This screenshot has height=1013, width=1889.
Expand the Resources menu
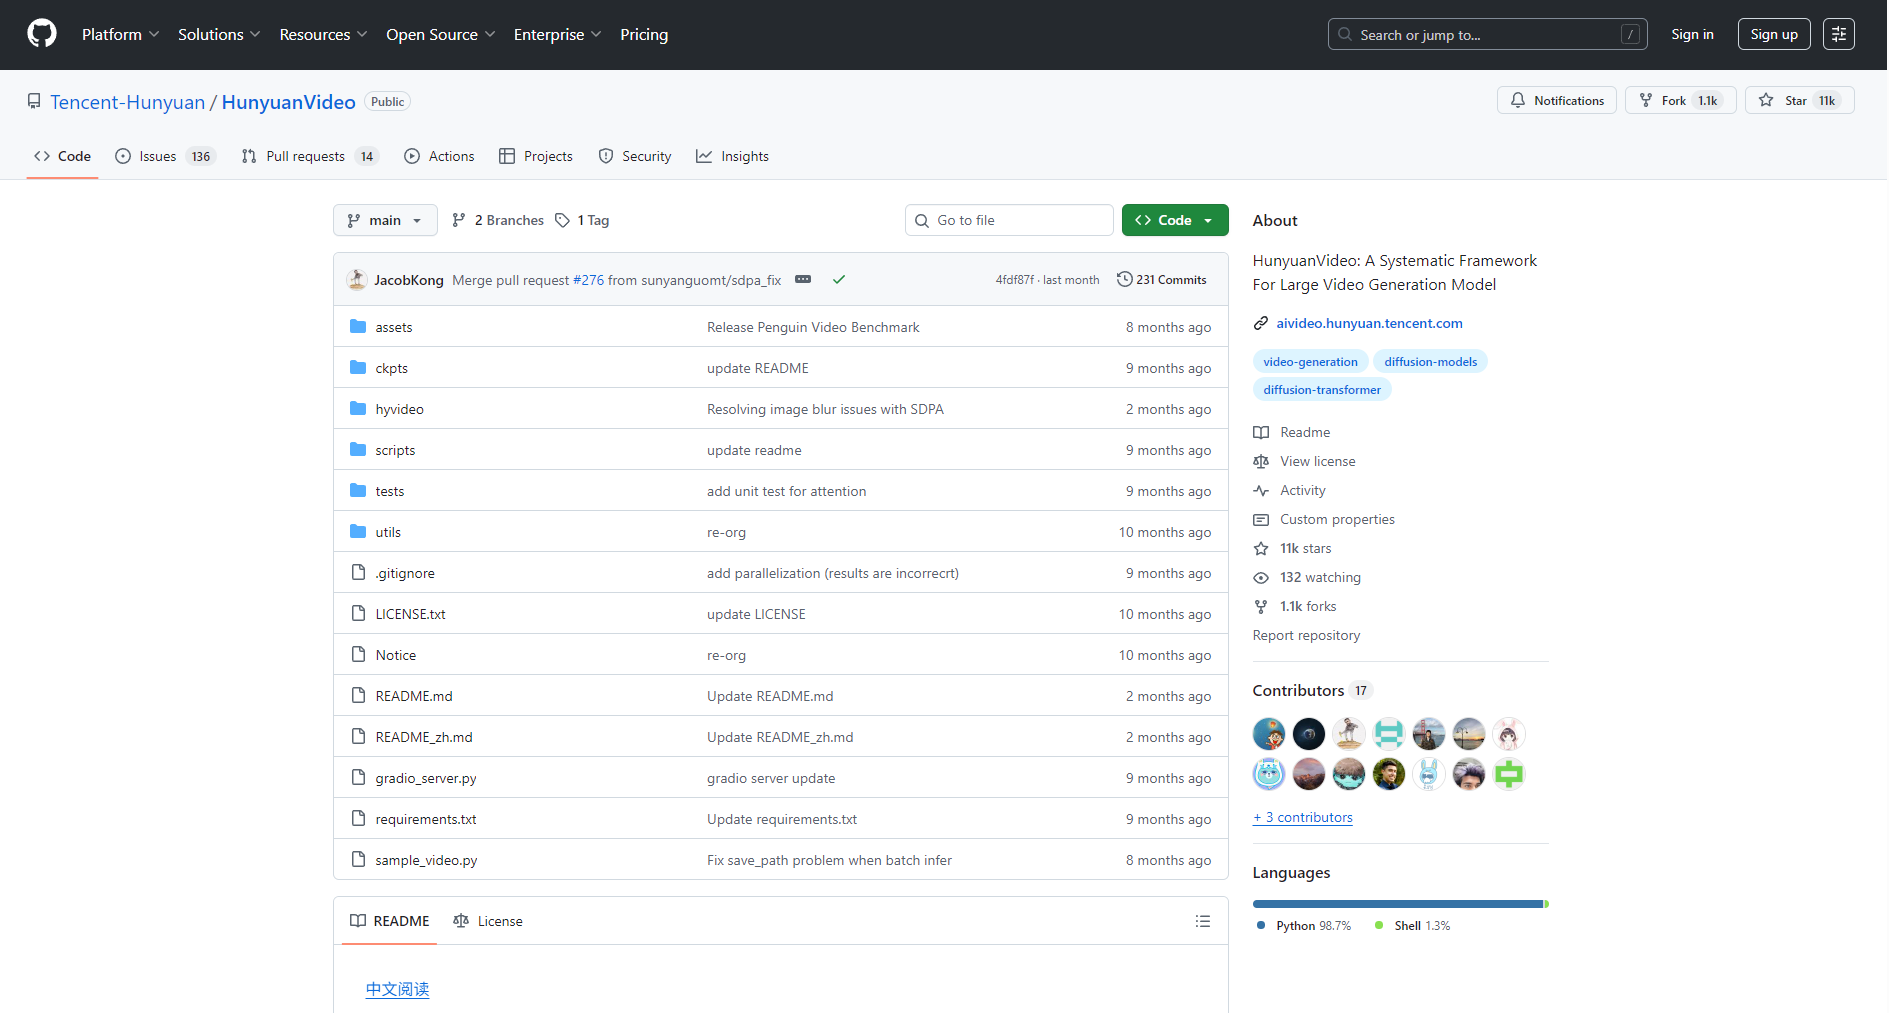point(323,34)
